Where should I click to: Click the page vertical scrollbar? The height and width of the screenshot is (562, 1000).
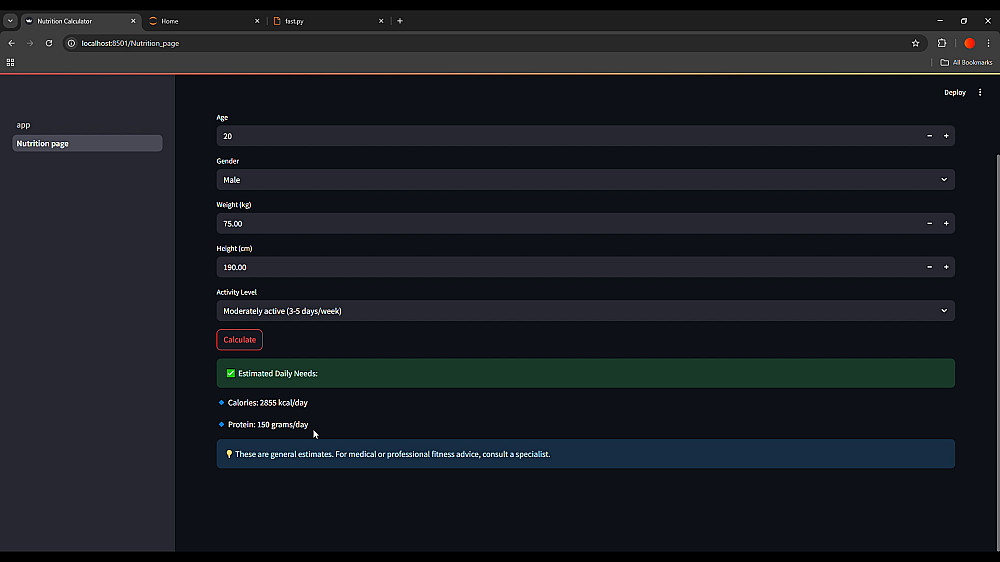[x=996, y=351]
